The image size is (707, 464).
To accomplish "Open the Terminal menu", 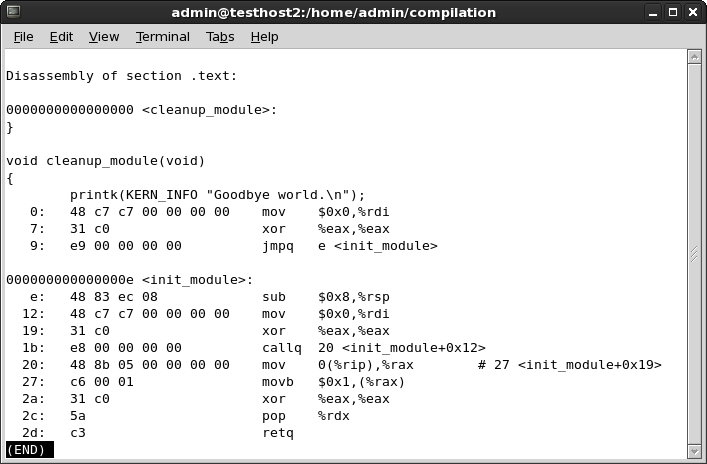I will click(163, 37).
